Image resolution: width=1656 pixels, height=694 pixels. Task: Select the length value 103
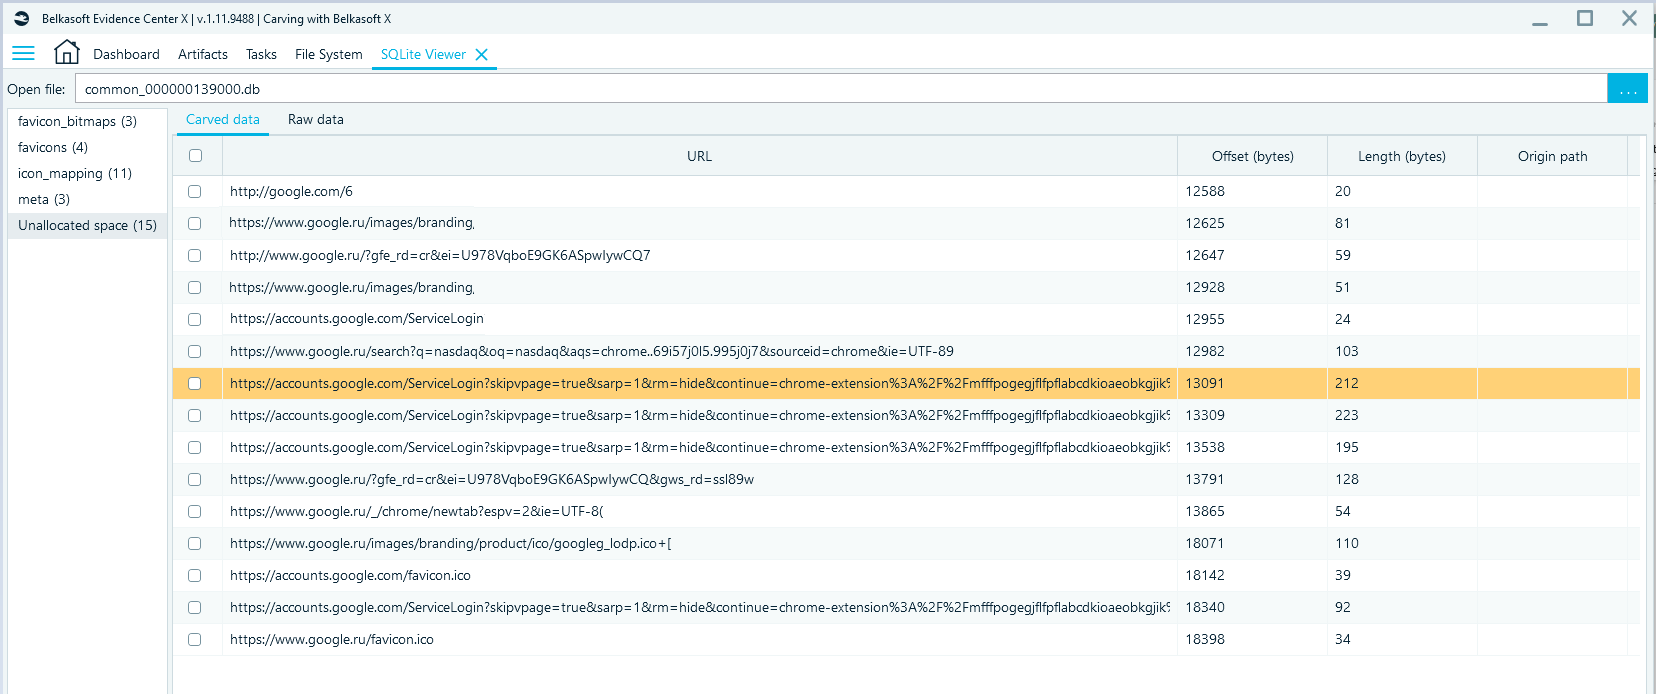point(1347,352)
